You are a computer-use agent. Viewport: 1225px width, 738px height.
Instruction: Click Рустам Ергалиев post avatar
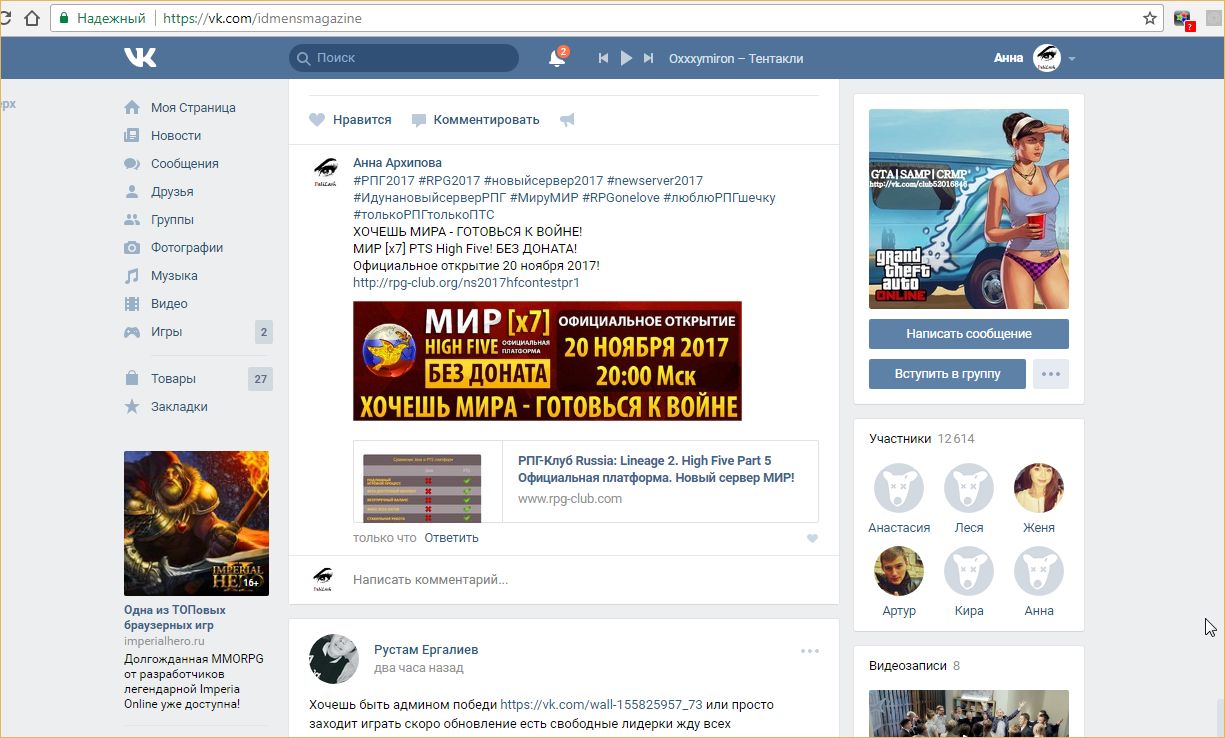click(x=334, y=658)
